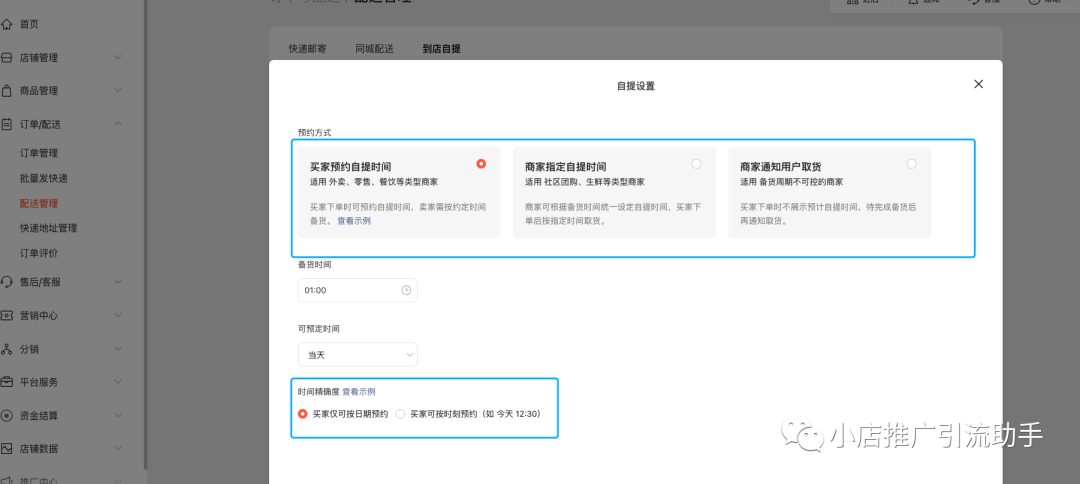Click the briefcase icon beside 平台服务
The width and height of the screenshot is (1080, 484).
[x=7, y=382]
